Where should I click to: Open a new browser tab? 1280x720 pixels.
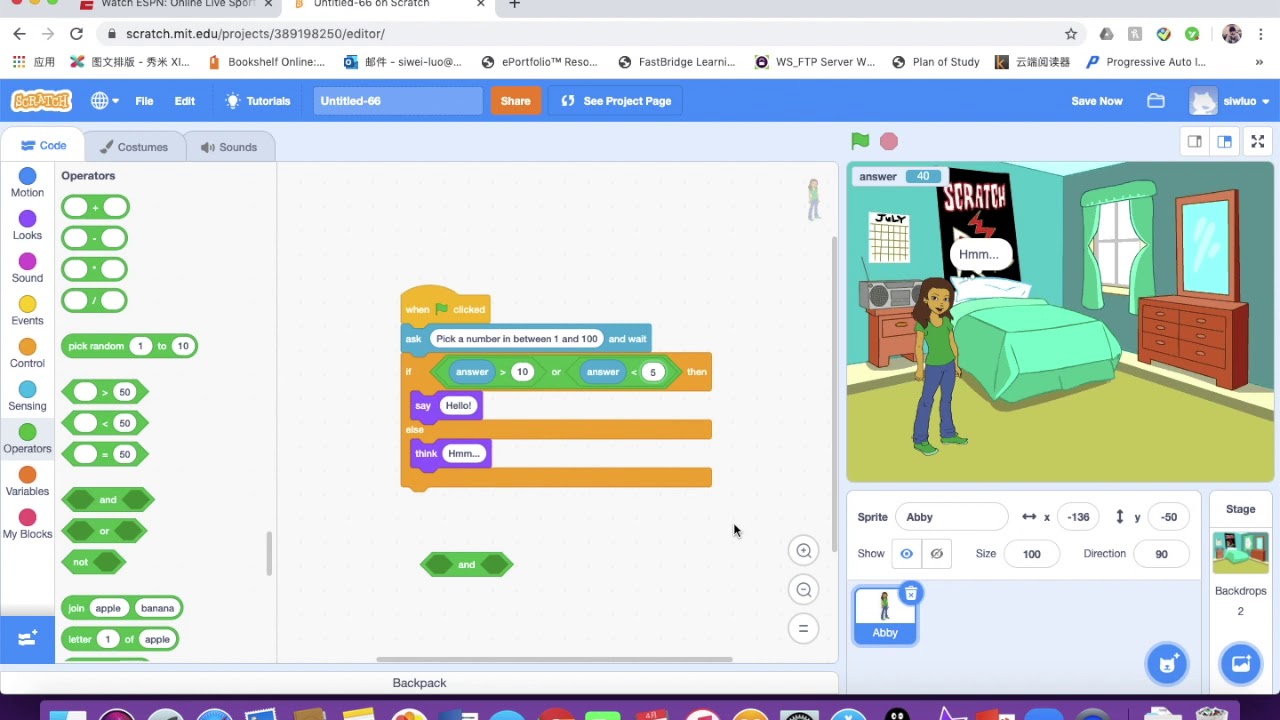point(514,4)
